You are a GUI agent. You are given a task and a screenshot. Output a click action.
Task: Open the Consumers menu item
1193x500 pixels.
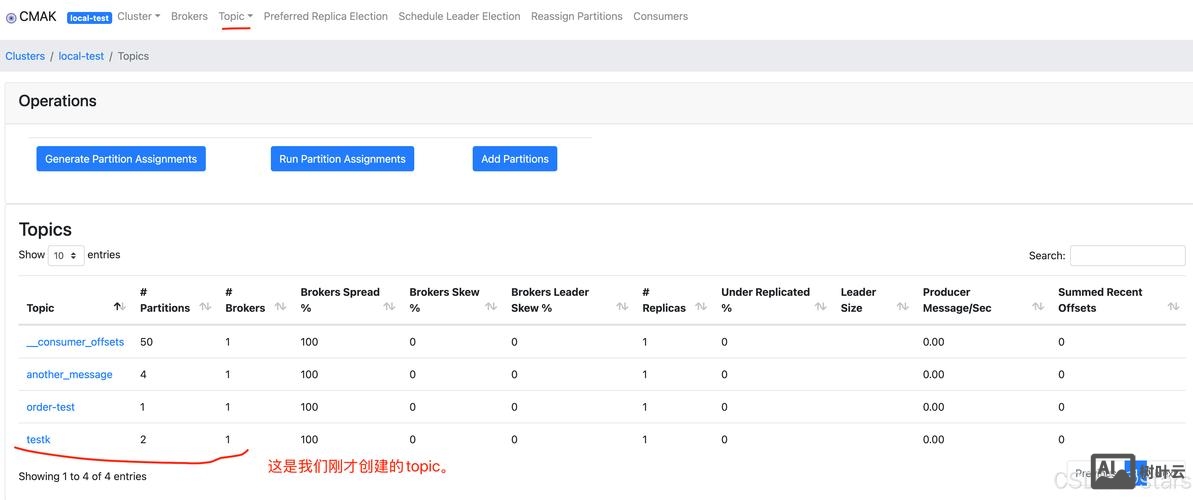tap(660, 16)
